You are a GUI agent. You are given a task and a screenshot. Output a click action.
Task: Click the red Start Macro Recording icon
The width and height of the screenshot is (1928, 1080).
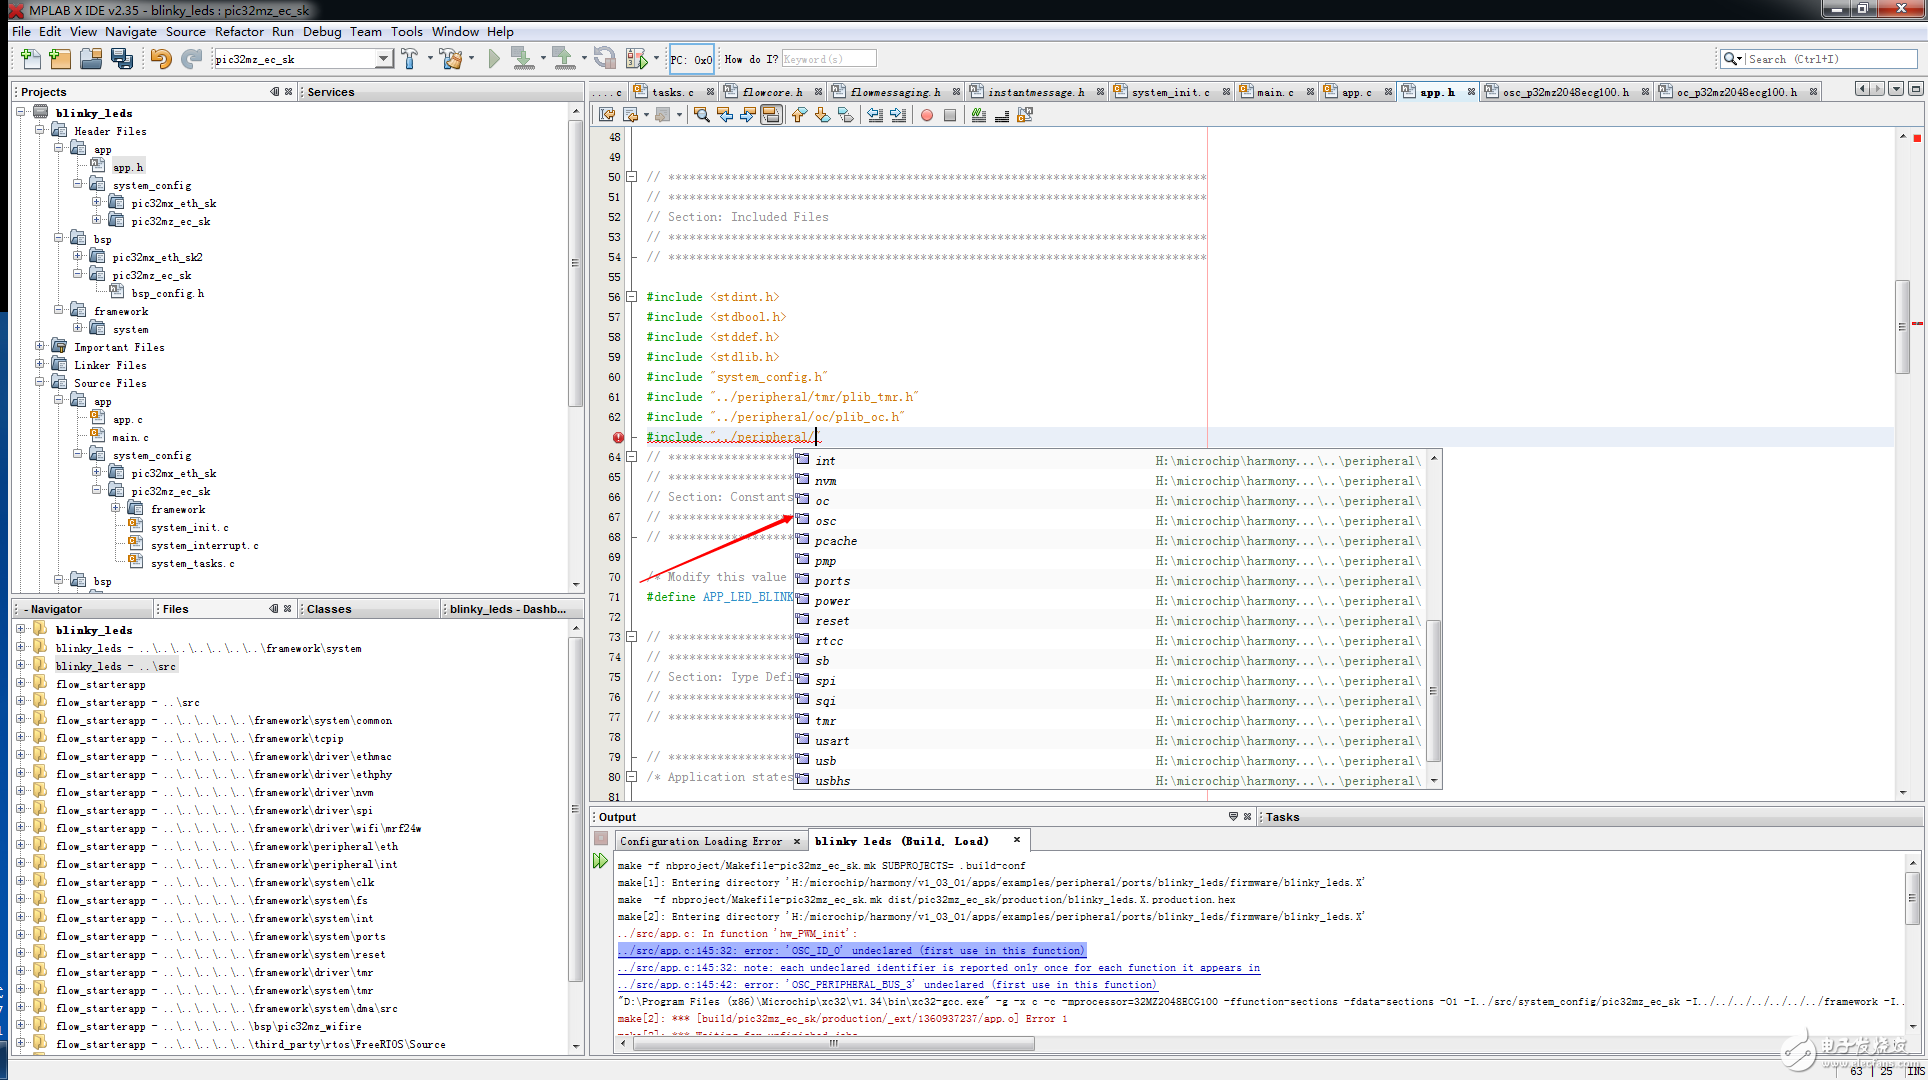pyautogui.click(x=927, y=115)
